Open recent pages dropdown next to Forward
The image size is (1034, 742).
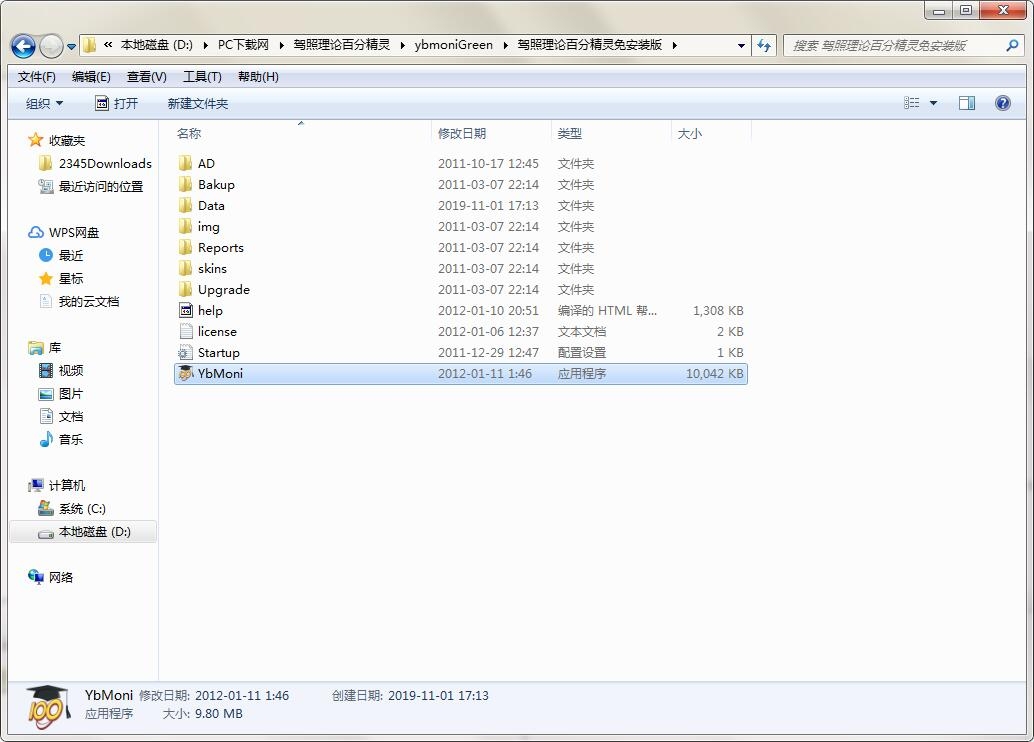click(71, 46)
